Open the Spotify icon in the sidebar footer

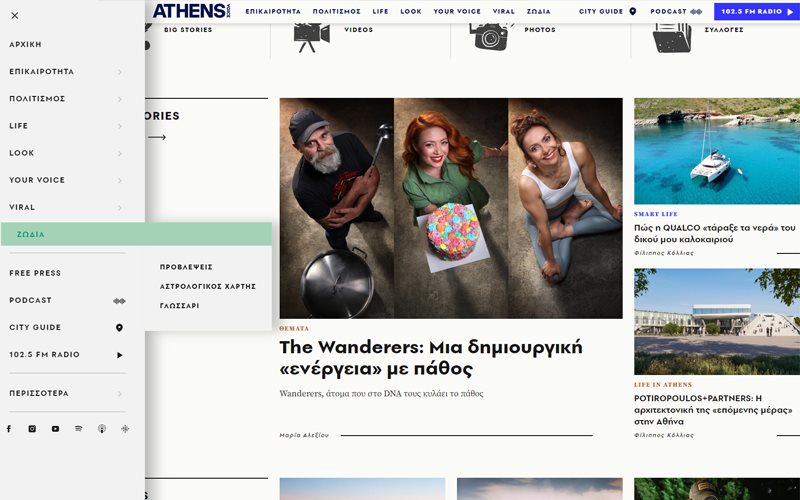click(79, 429)
